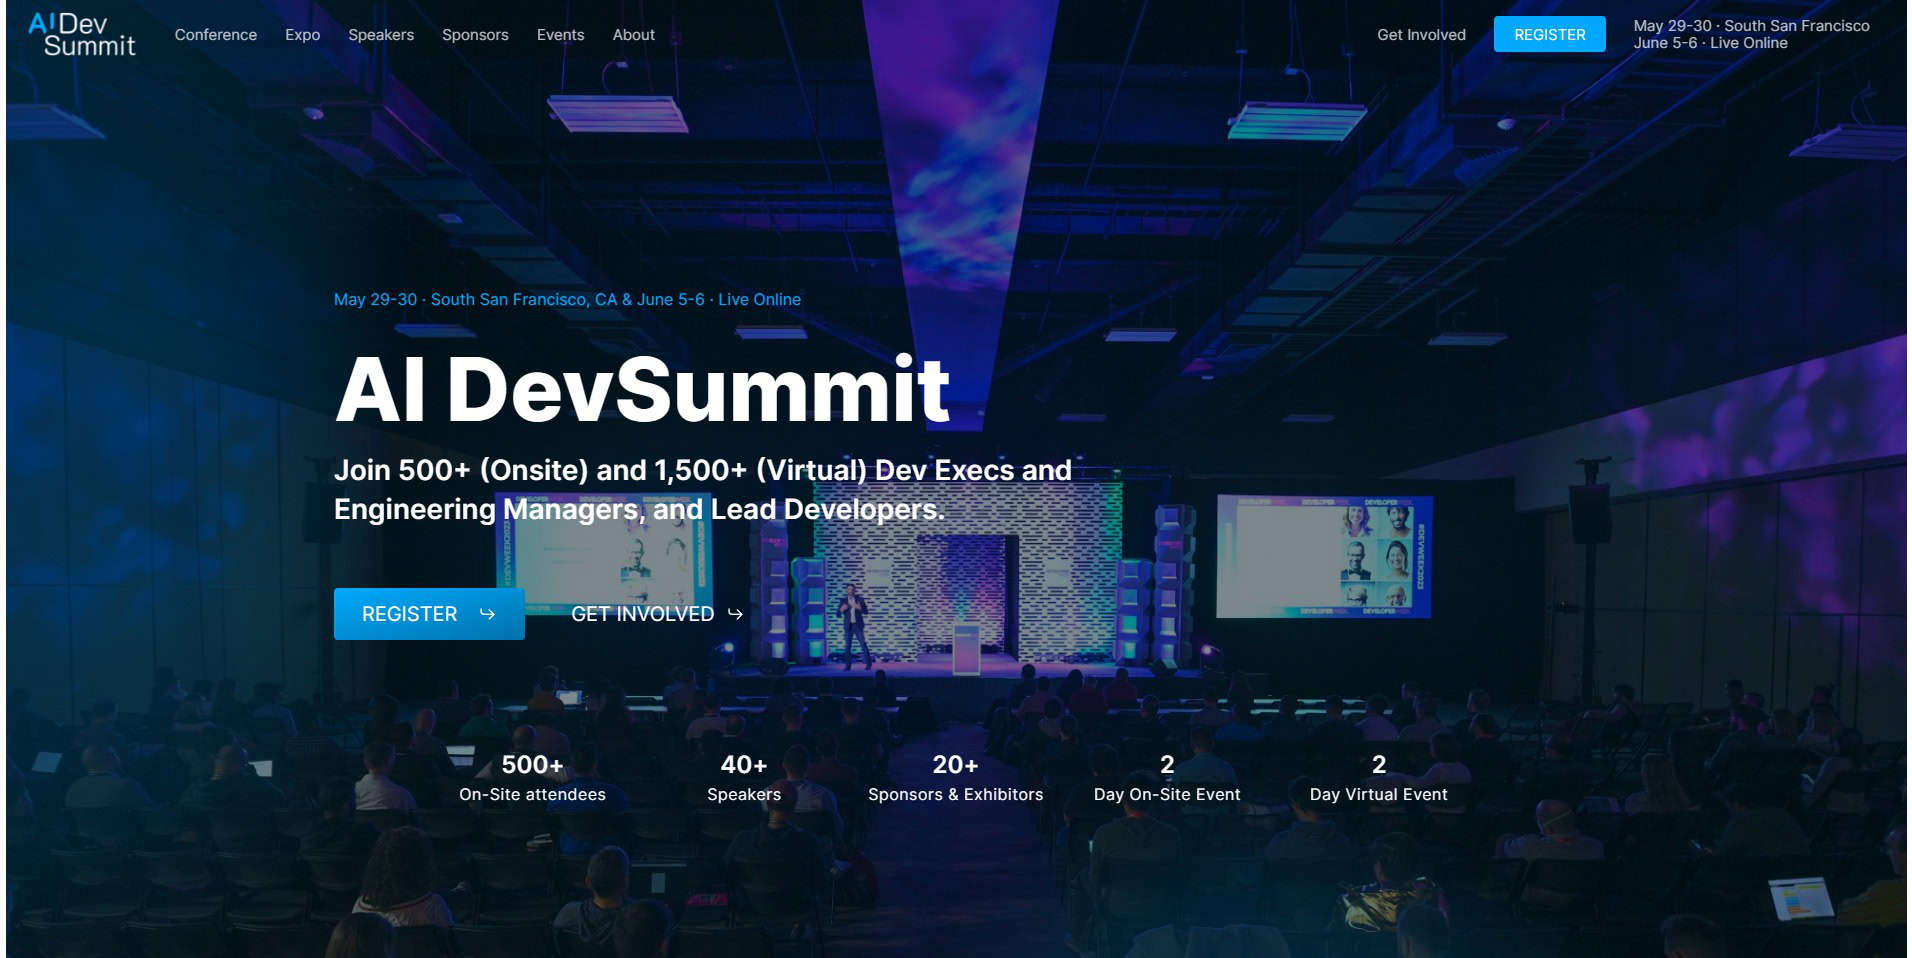Viewport: 1912px width, 958px height.
Task: Click the '20+' sponsors number
Action: point(955,765)
